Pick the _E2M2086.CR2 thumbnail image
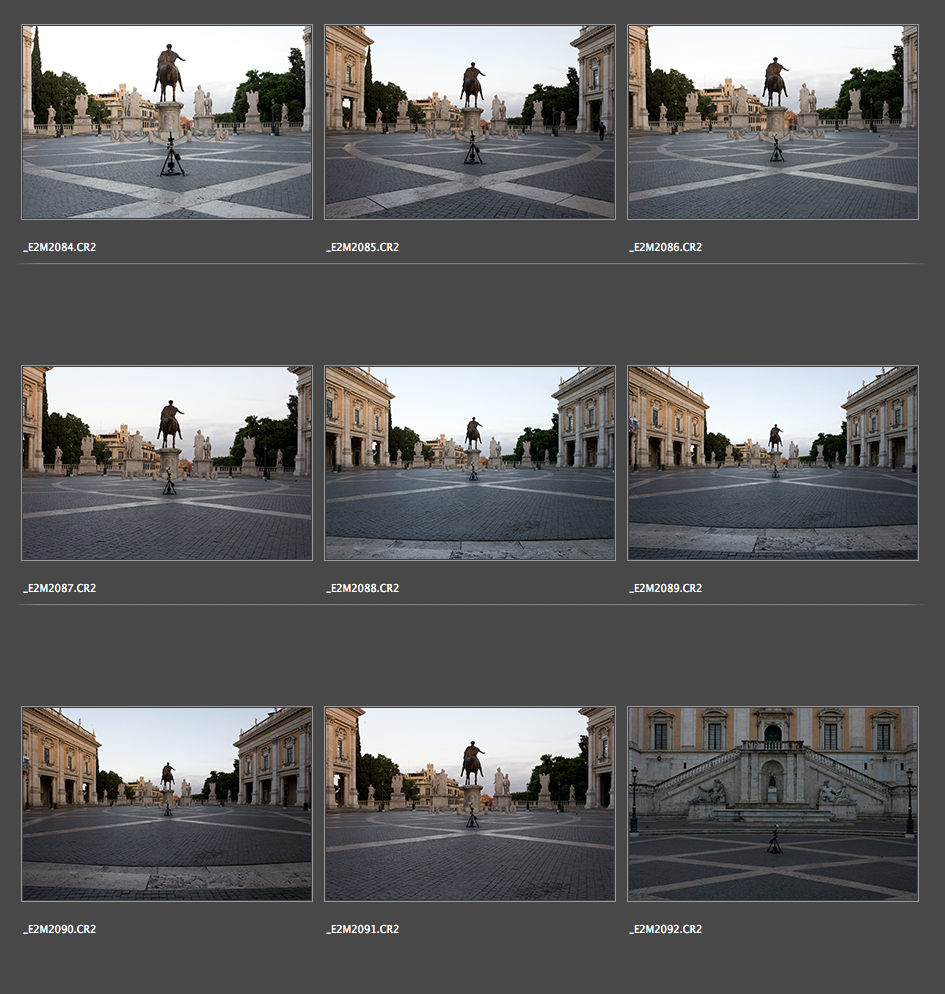This screenshot has width=945, height=994. 773,122
